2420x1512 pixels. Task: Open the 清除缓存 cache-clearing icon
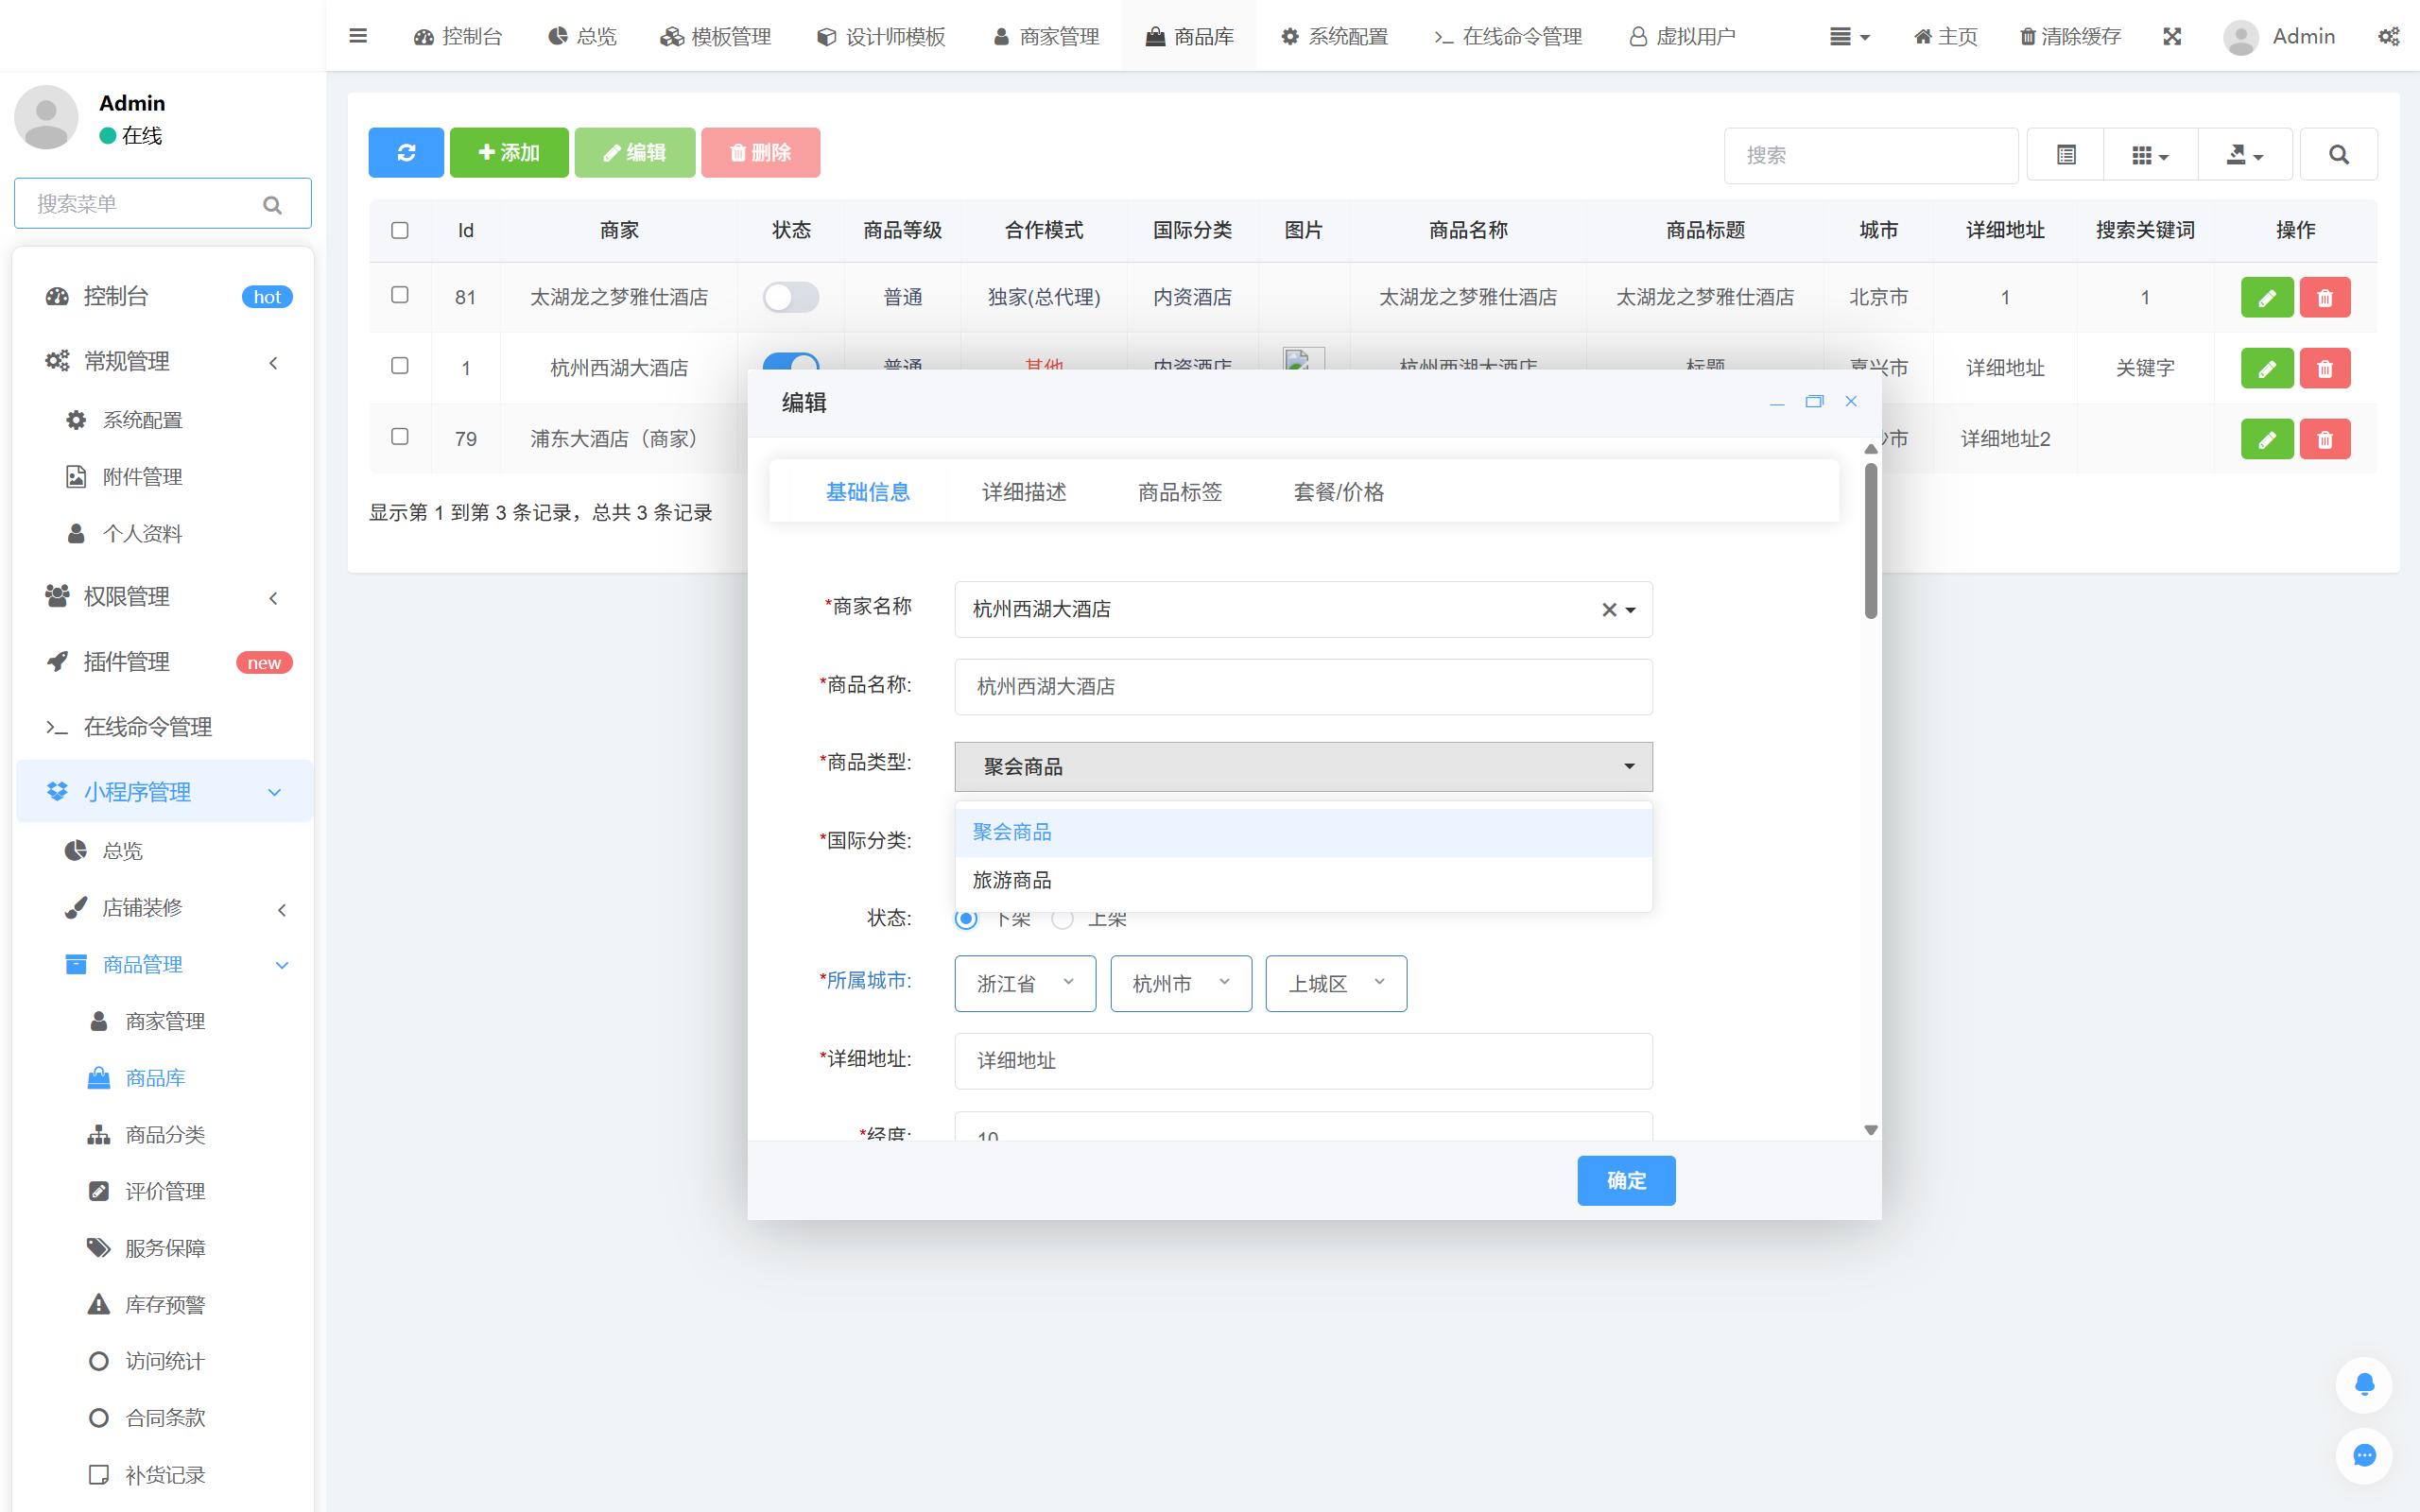click(2069, 36)
